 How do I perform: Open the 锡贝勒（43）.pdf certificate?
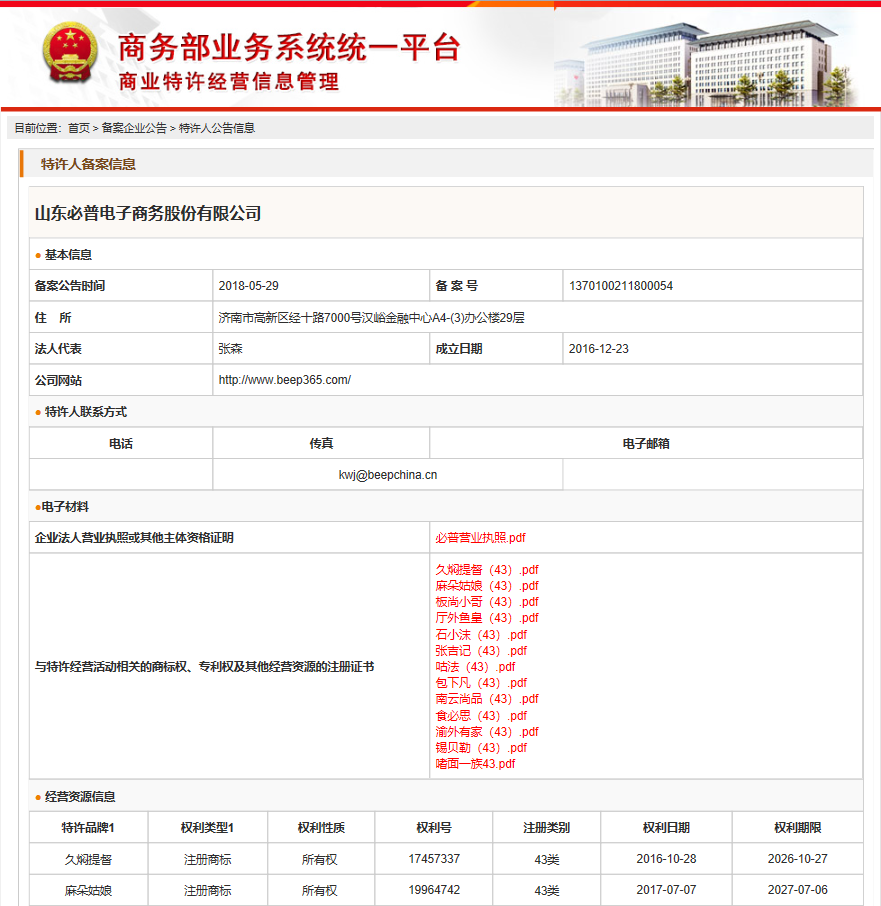pos(481,748)
